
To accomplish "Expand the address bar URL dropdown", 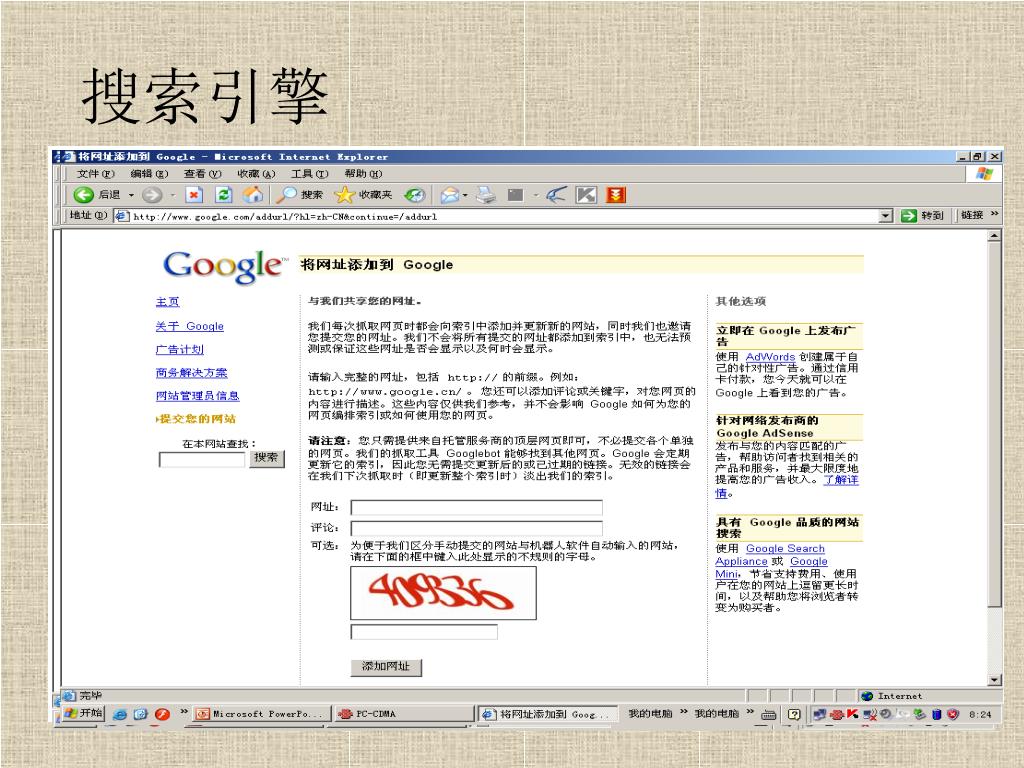I will (886, 216).
